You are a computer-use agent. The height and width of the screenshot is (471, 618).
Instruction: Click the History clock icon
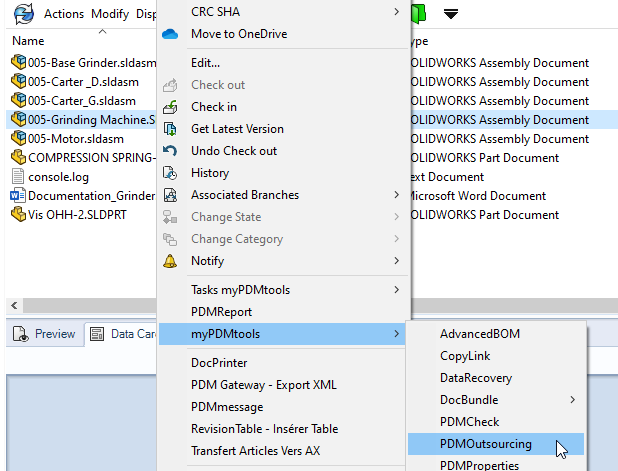coord(170,173)
